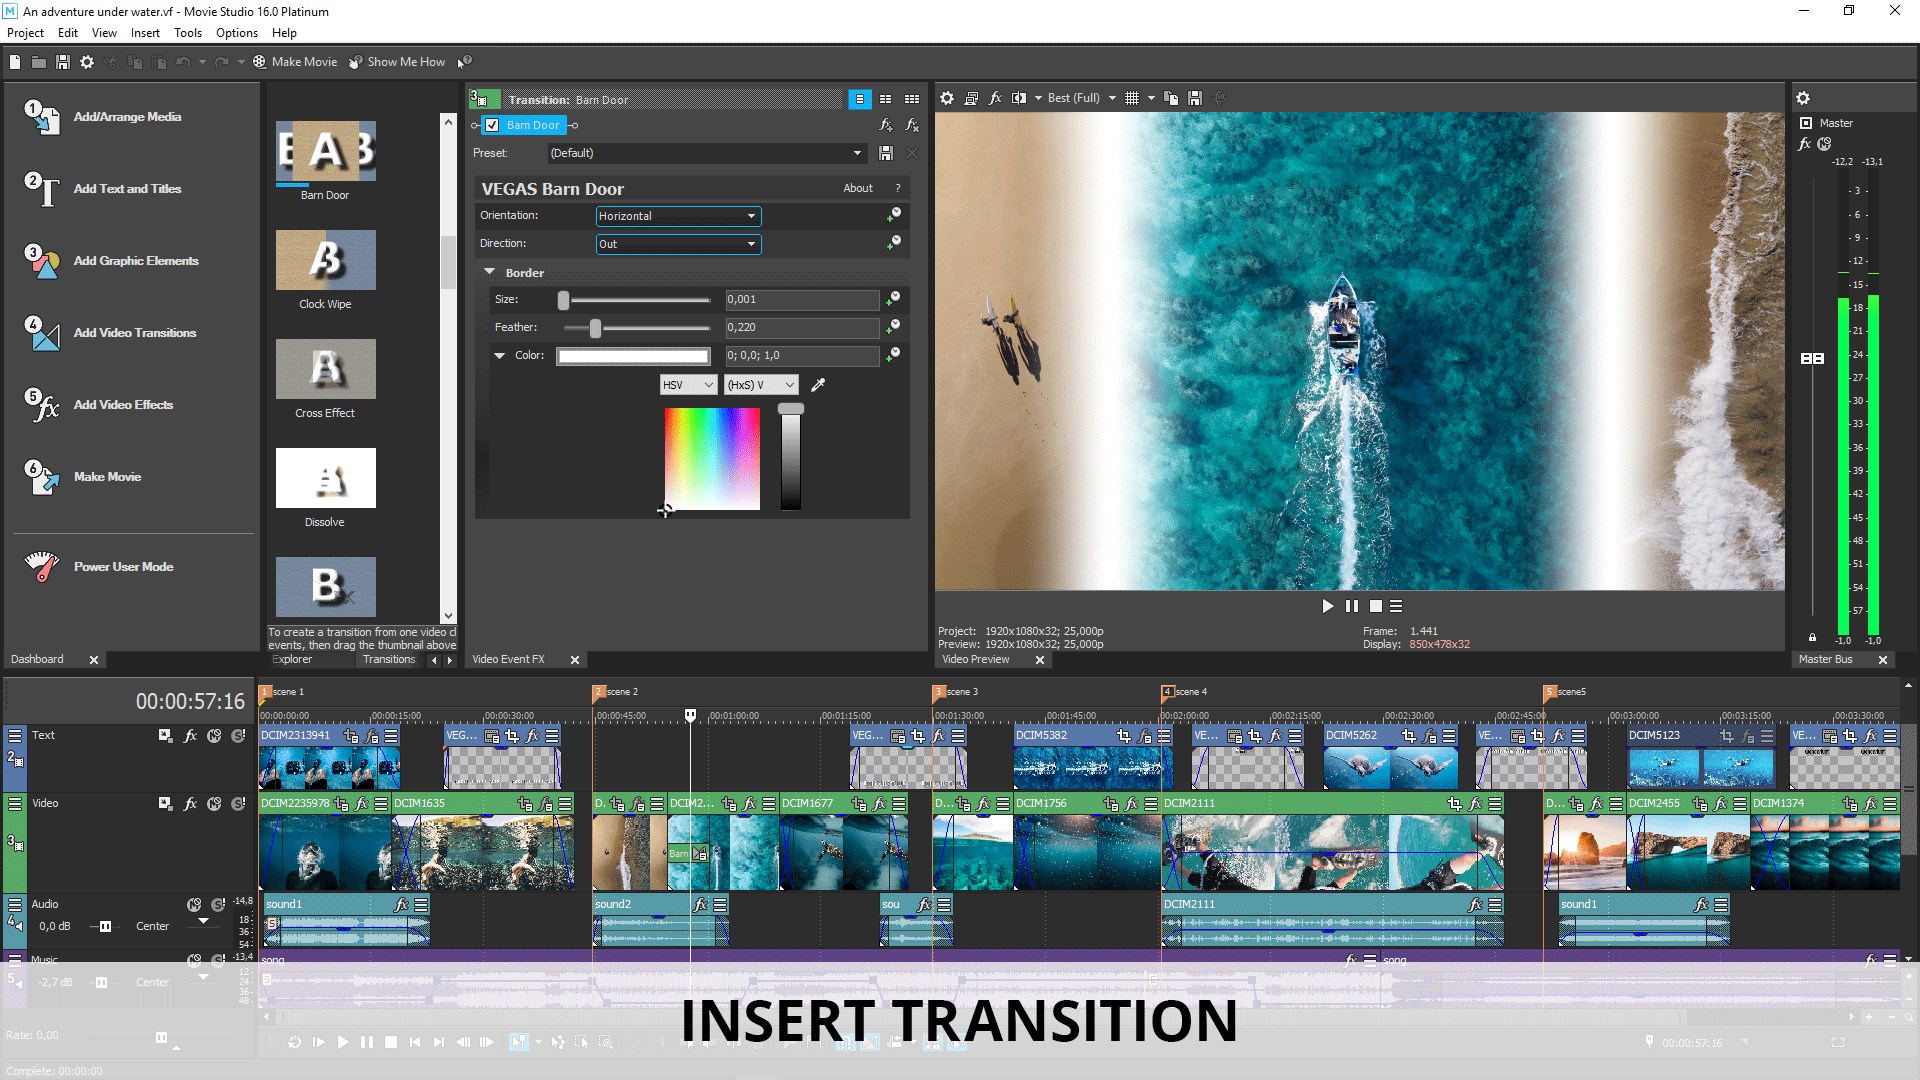Open the Add Video Transitions dashboard step

pos(134,333)
